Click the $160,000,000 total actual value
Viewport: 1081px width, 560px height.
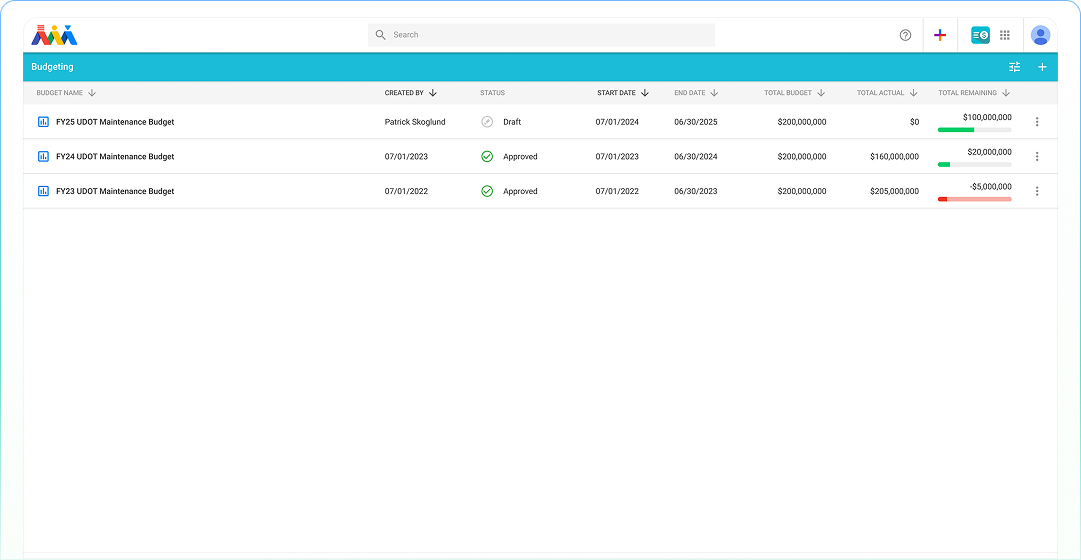tap(894, 157)
